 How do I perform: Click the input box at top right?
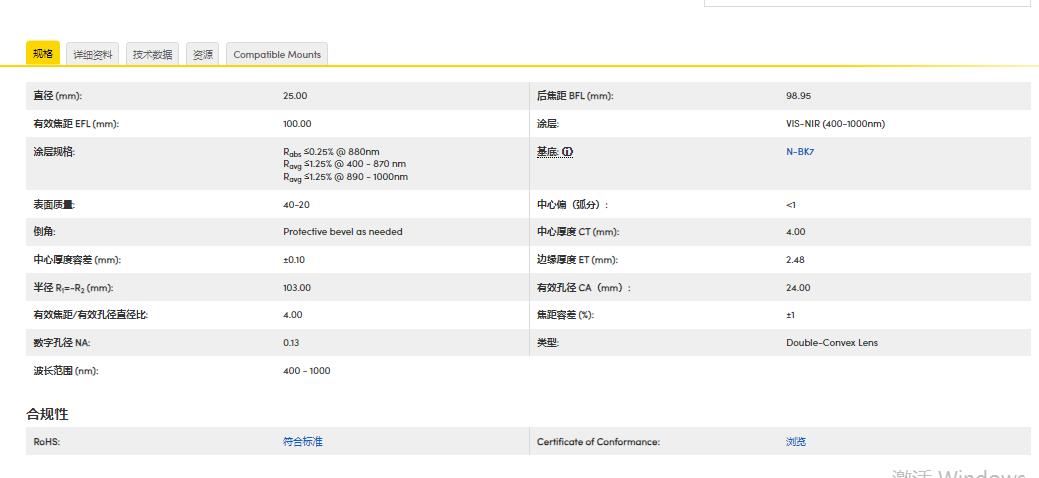[866, 3]
